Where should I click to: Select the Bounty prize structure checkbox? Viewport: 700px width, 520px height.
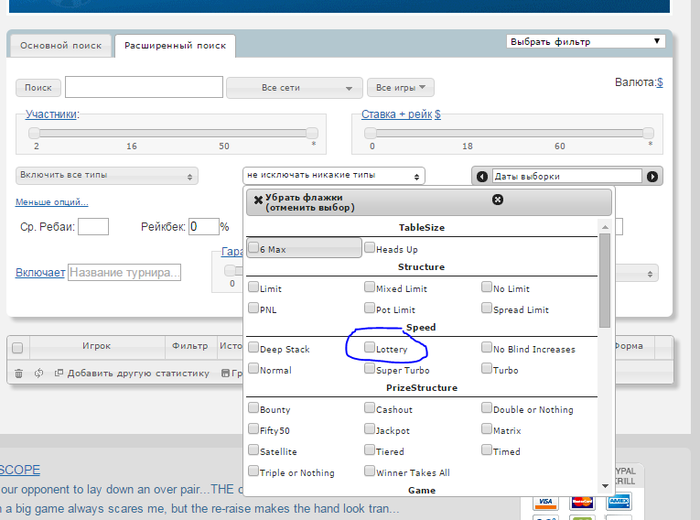coord(254,408)
